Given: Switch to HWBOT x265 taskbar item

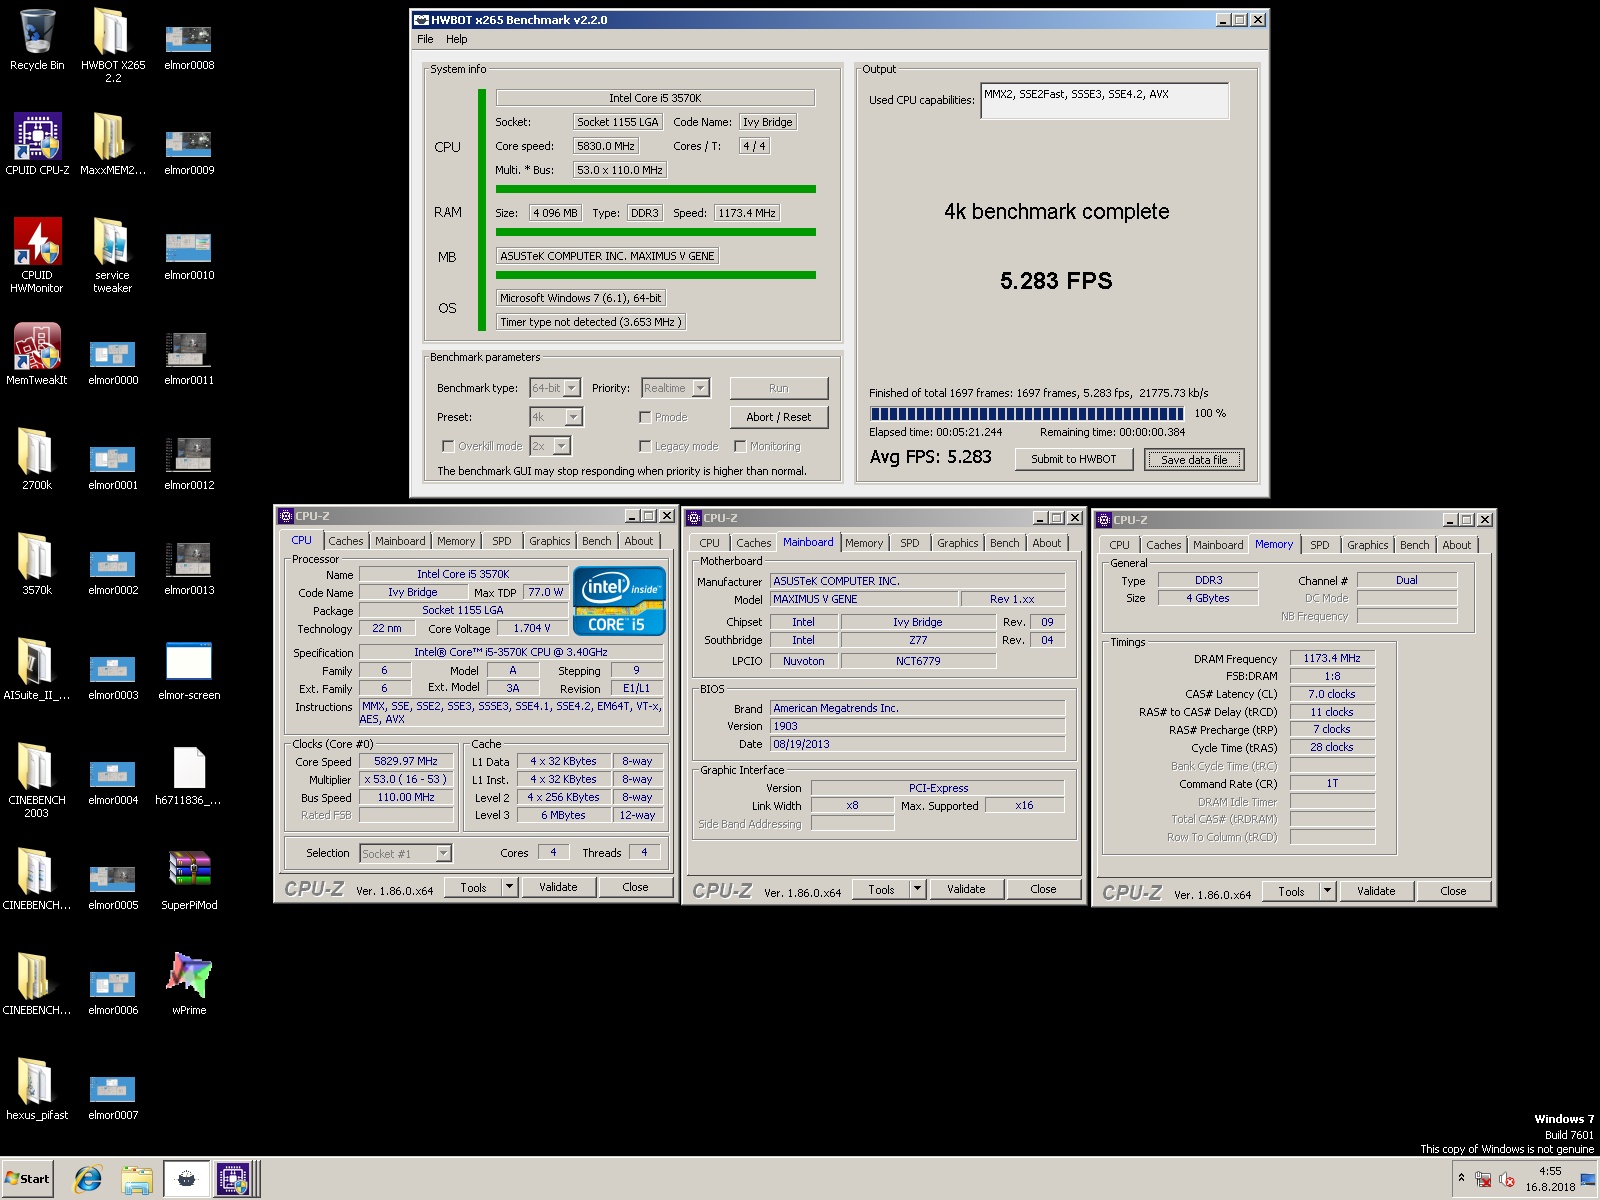Looking at the screenshot, I should tap(186, 1180).
